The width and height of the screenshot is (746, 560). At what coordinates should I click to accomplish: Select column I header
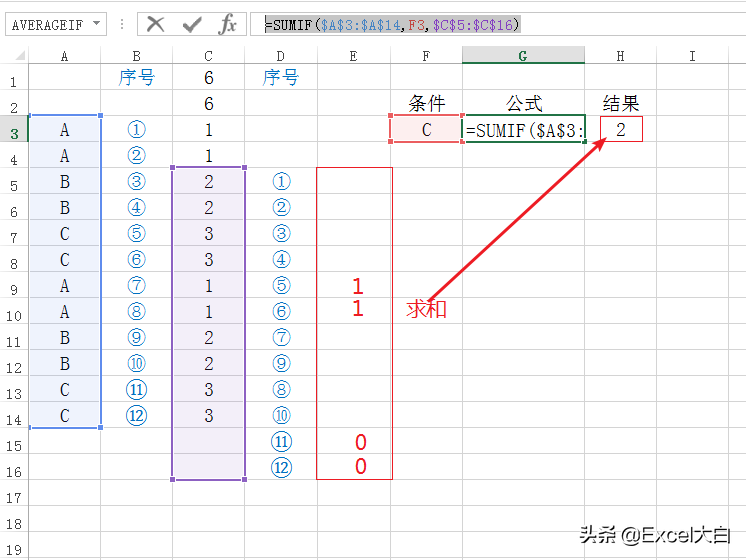click(x=692, y=56)
